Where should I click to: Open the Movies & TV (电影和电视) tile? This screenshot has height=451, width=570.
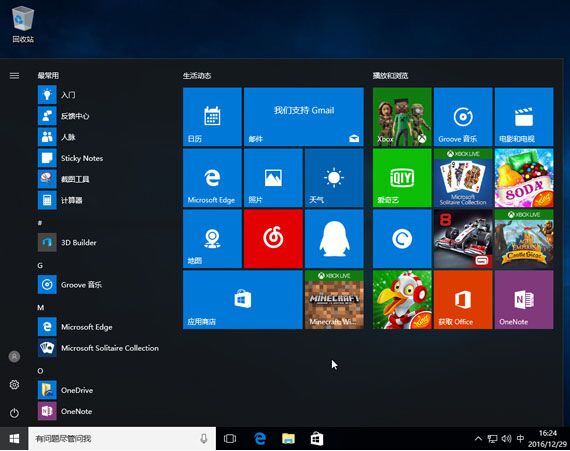(x=524, y=117)
